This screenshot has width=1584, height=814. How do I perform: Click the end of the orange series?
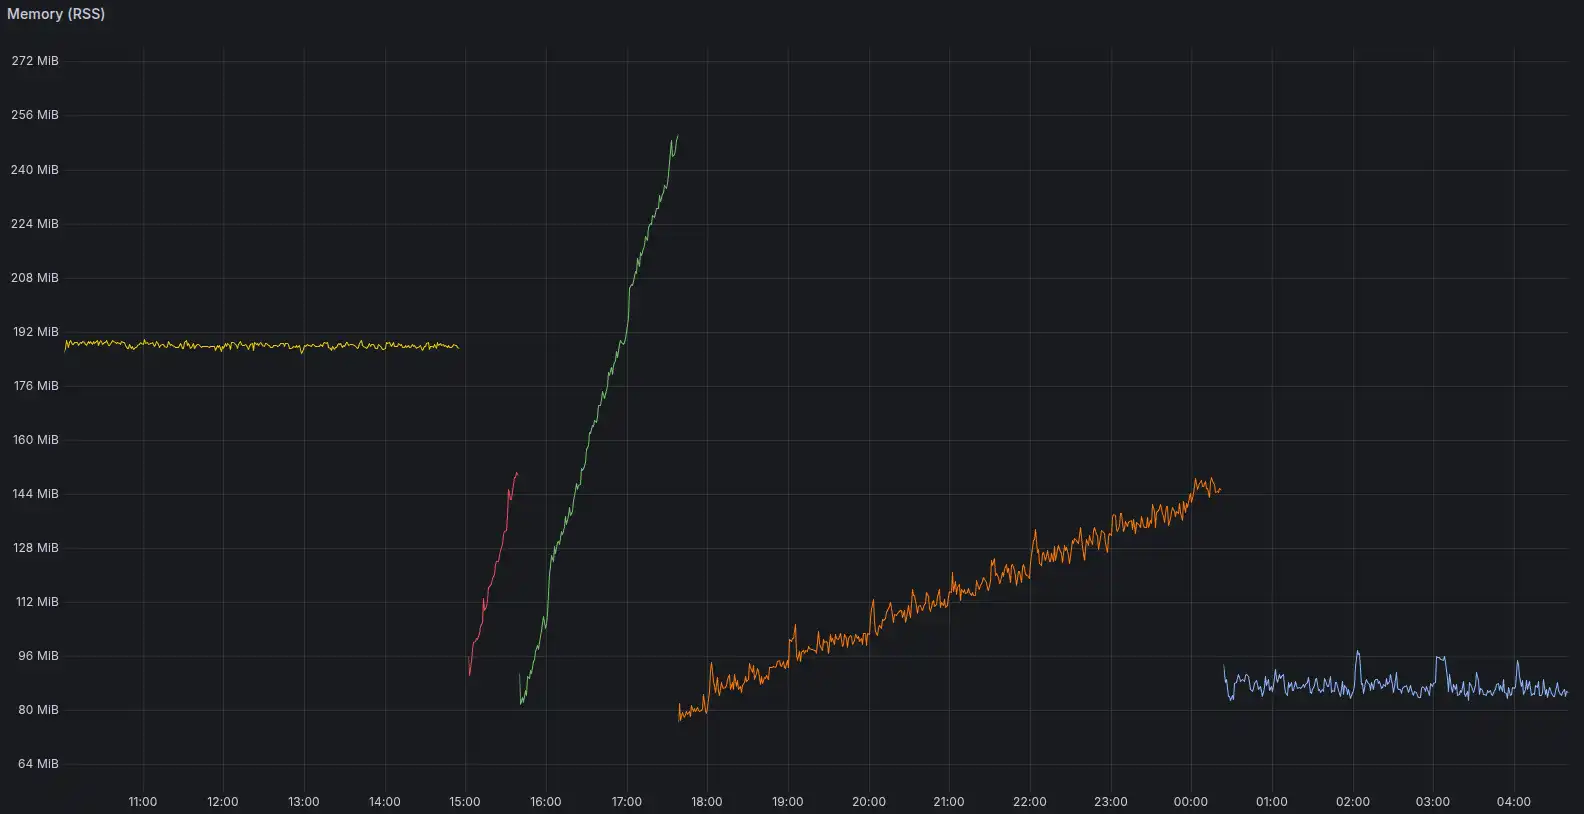[x=1219, y=490]
